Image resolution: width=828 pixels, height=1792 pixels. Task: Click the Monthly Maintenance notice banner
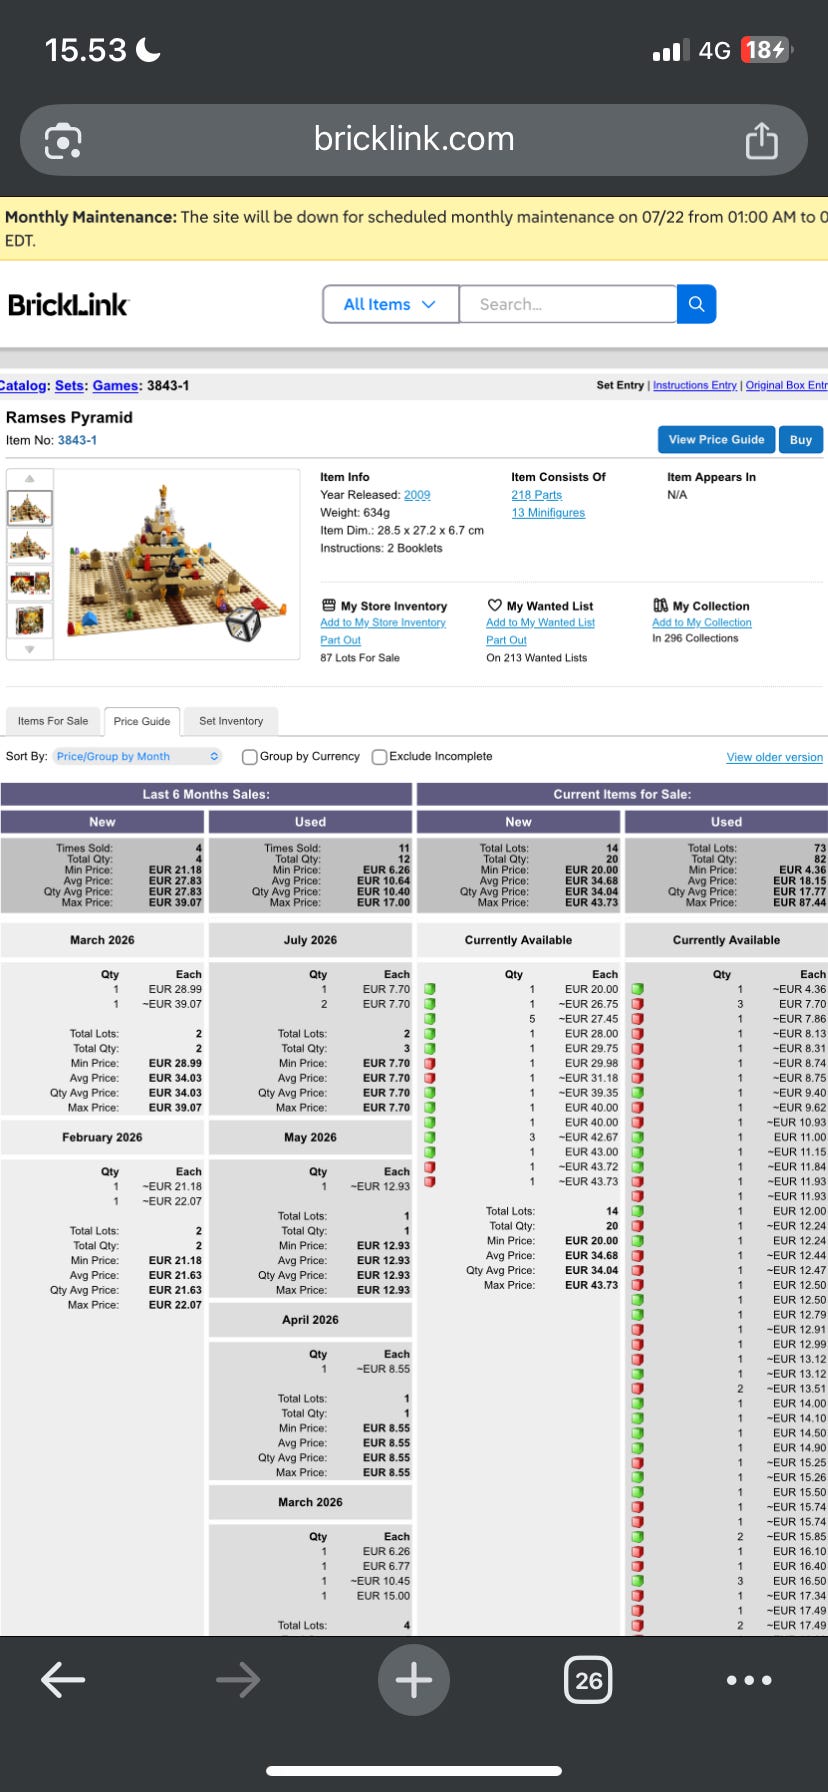click(414, 228)
